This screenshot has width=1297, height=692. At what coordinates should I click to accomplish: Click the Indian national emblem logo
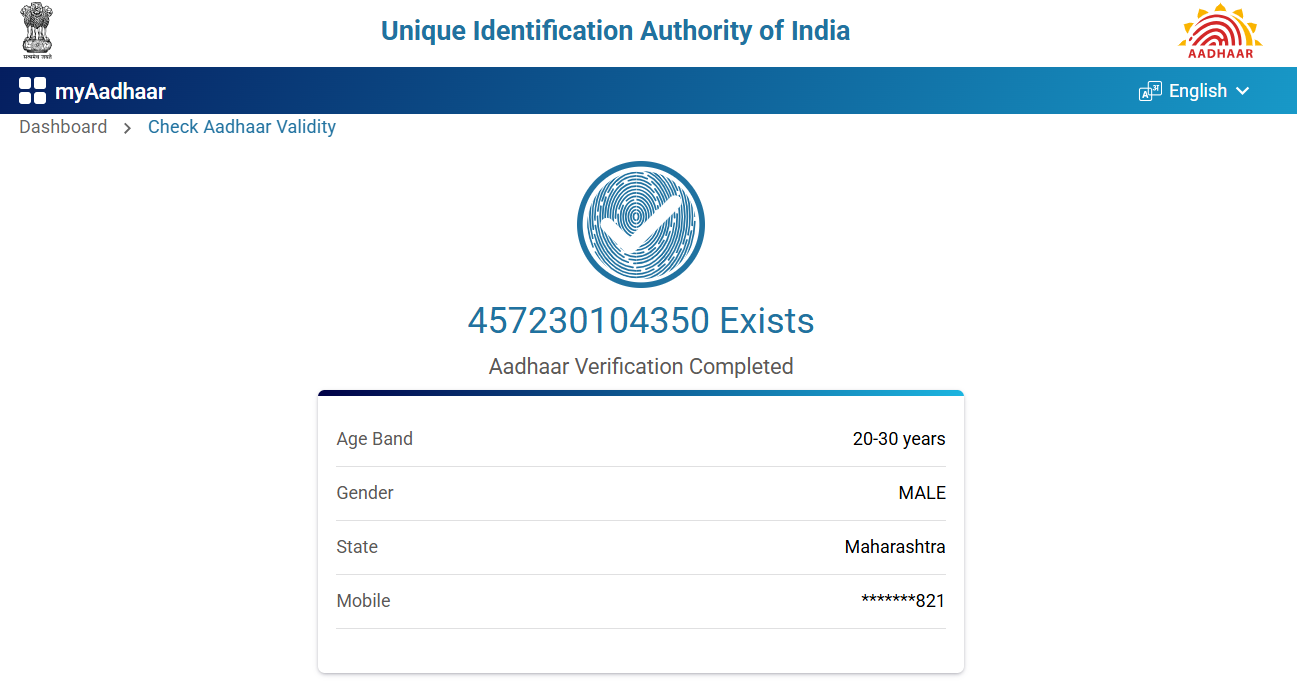click(37, 30)
